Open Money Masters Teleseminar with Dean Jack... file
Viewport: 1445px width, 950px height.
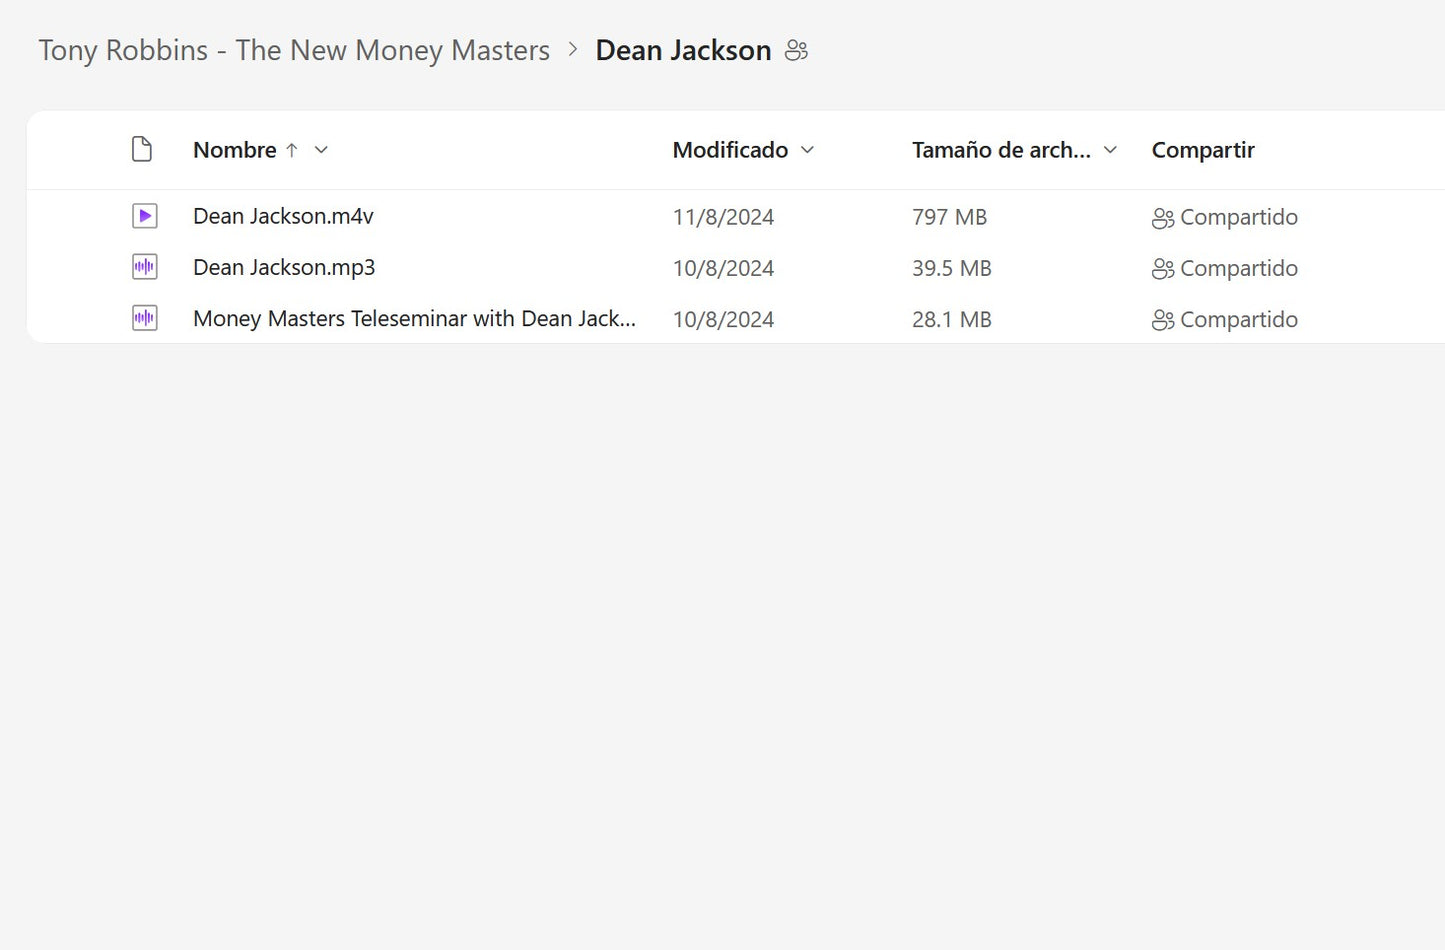[414, 319]
